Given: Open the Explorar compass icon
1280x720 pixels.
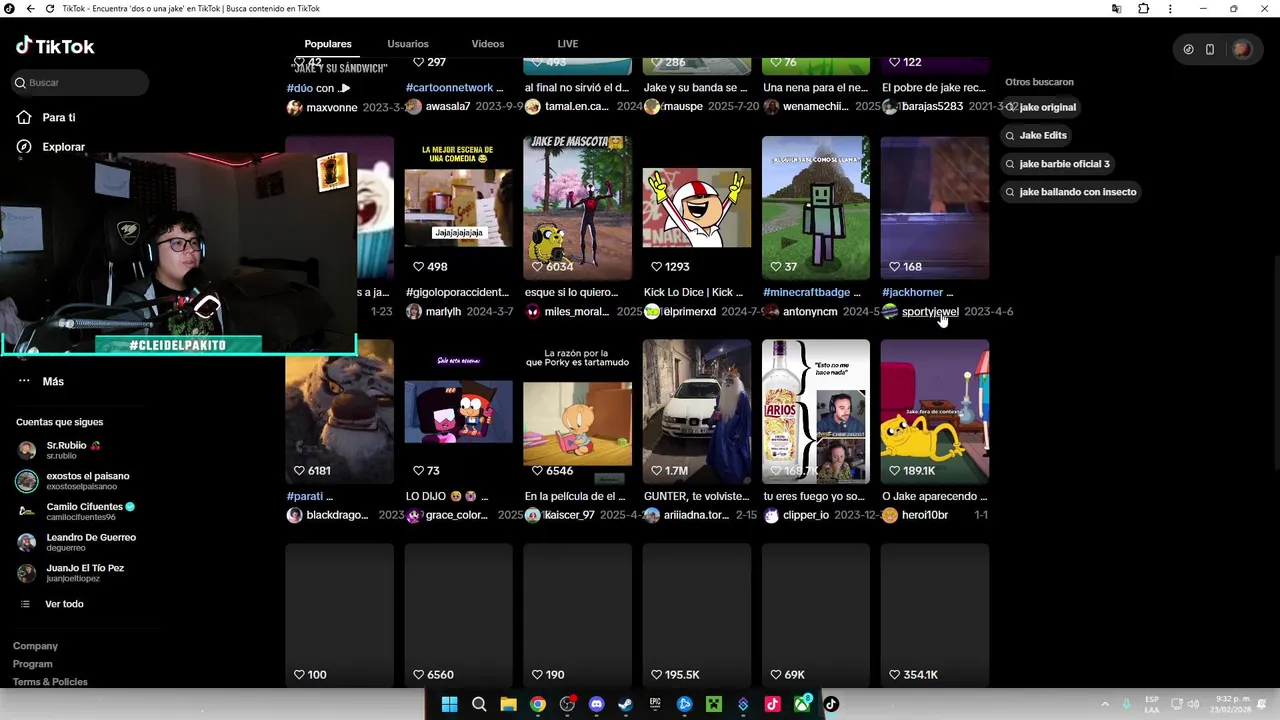Looking at the screenshot, I should coord(24,146).
